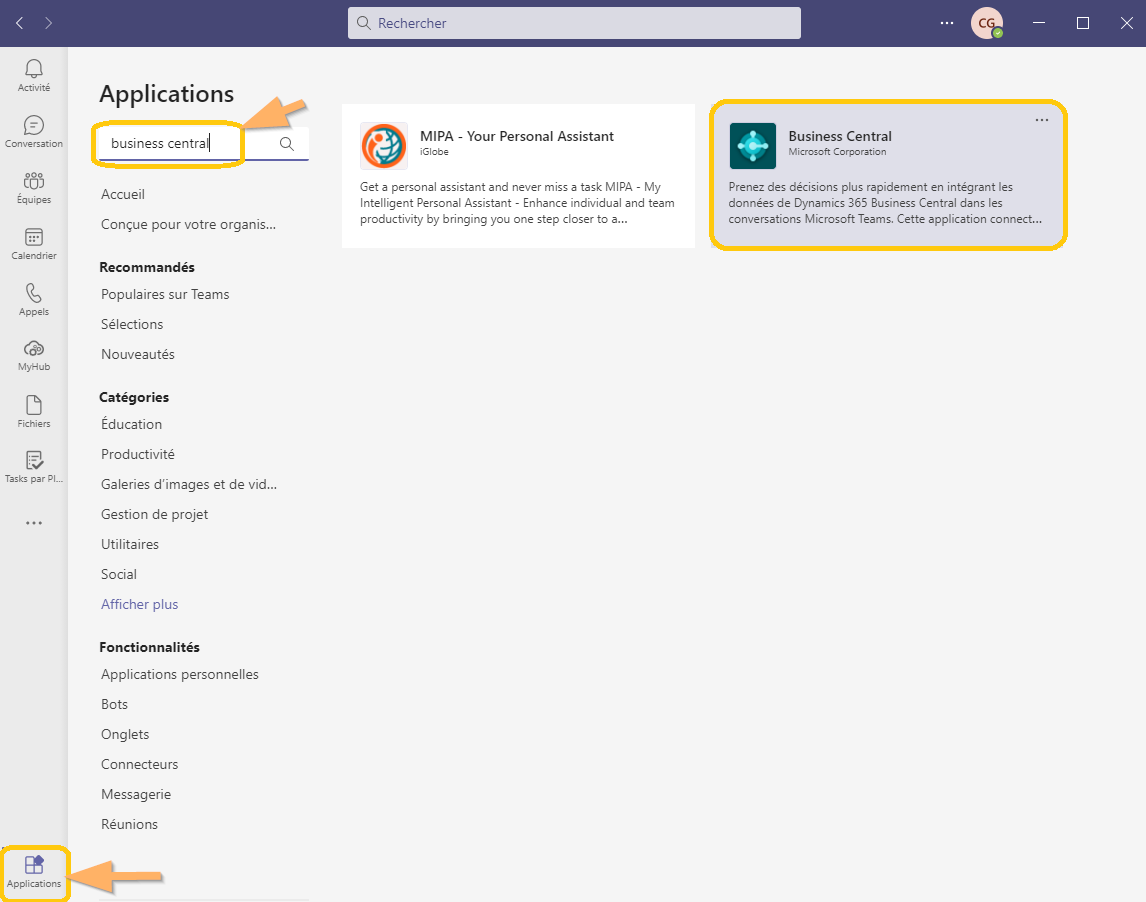Viewport: 1146px width, 902px height.
Task: Click Afficher plus link
Action: 140,605
